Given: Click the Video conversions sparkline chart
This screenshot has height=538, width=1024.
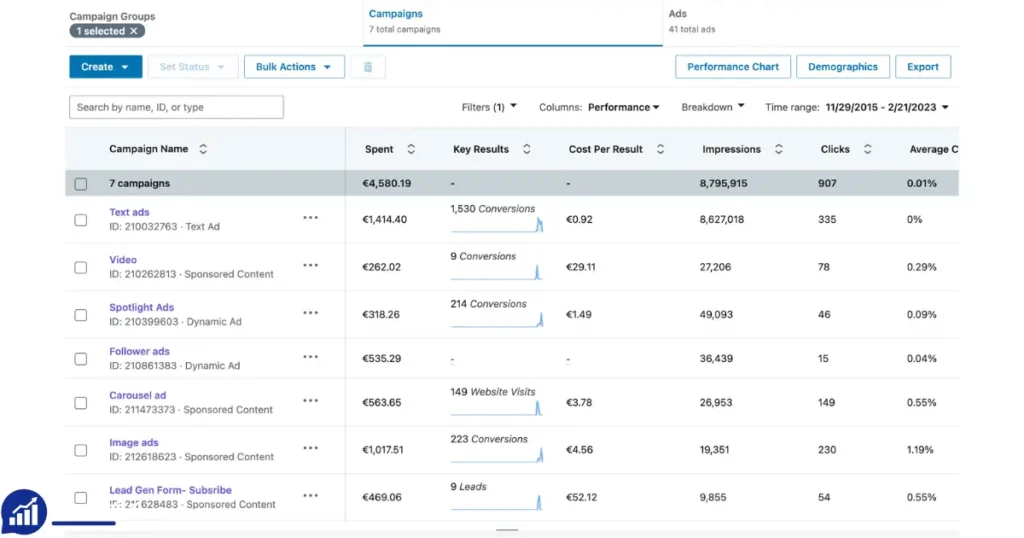Looking at the screenshot, I should (497, 273).
